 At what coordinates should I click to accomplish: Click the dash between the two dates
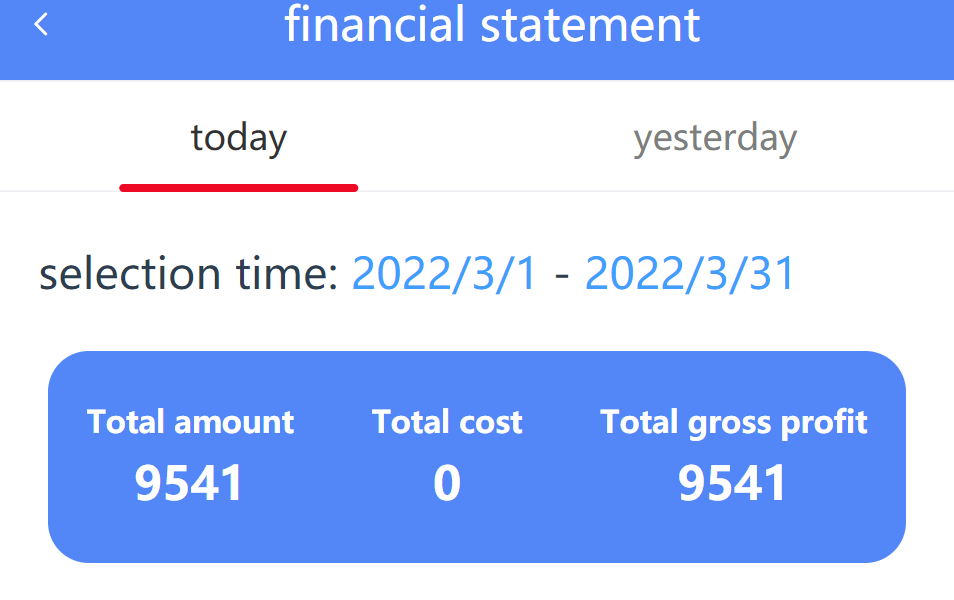coord(561,274)
